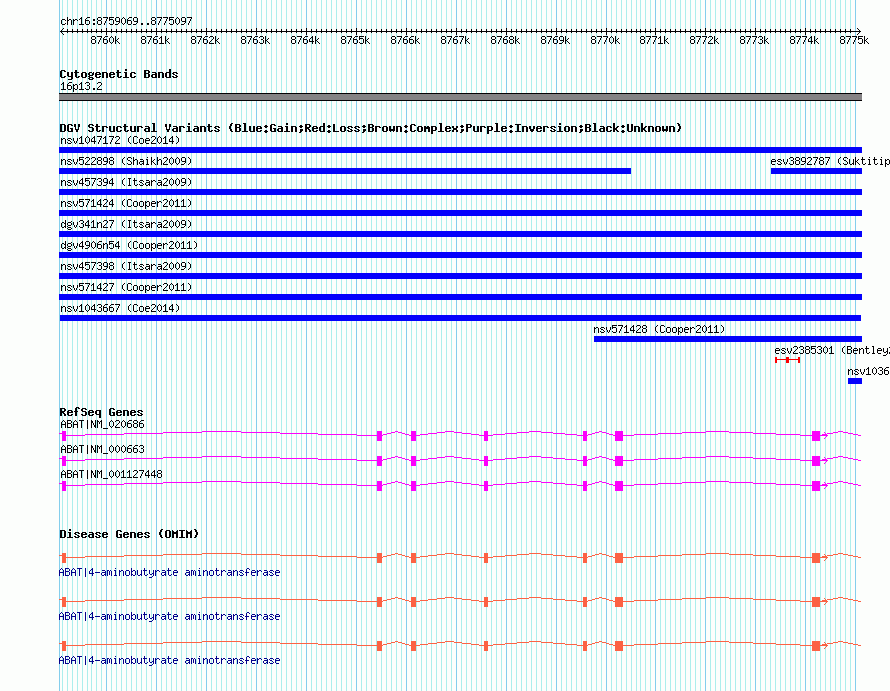Select the gray 16p13.2 cytoband bar
The width and height of the screenshot is (890, 691).
460,97
